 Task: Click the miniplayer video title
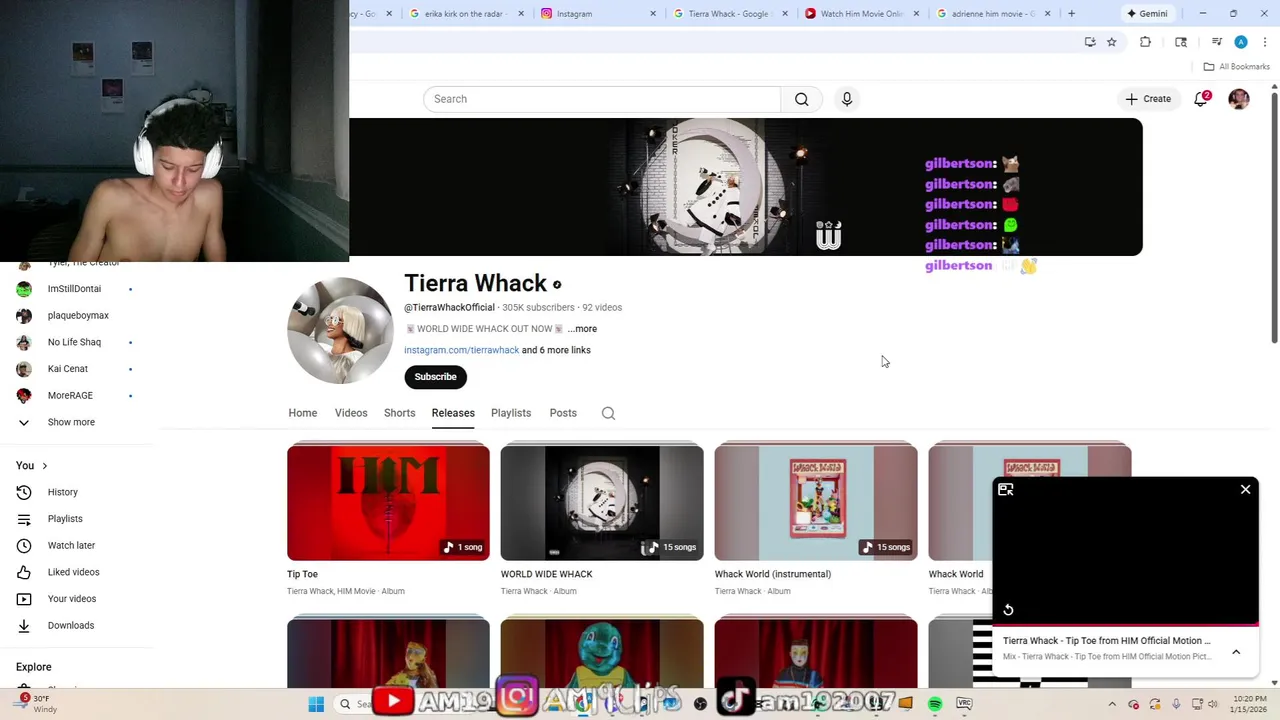(x=1106, y=641)
